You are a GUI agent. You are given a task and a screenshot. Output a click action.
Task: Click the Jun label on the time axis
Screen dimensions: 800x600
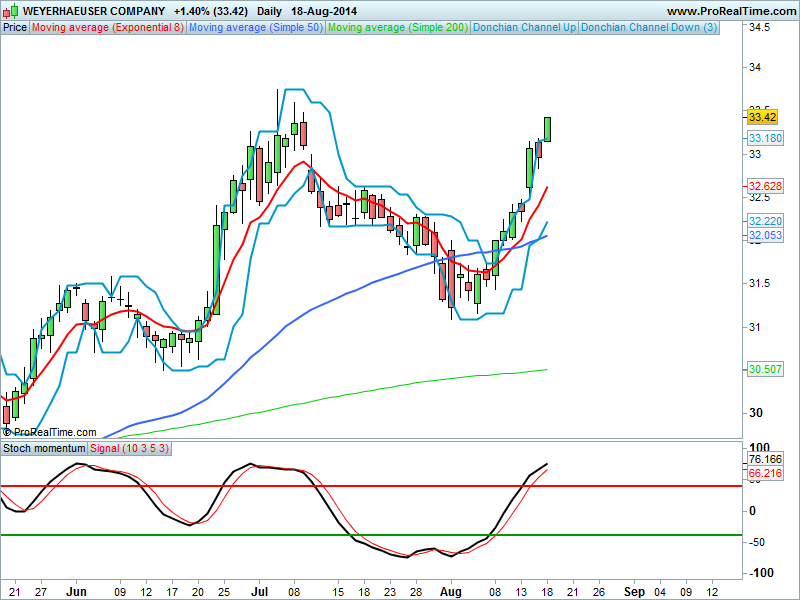(x=77, y=592)
